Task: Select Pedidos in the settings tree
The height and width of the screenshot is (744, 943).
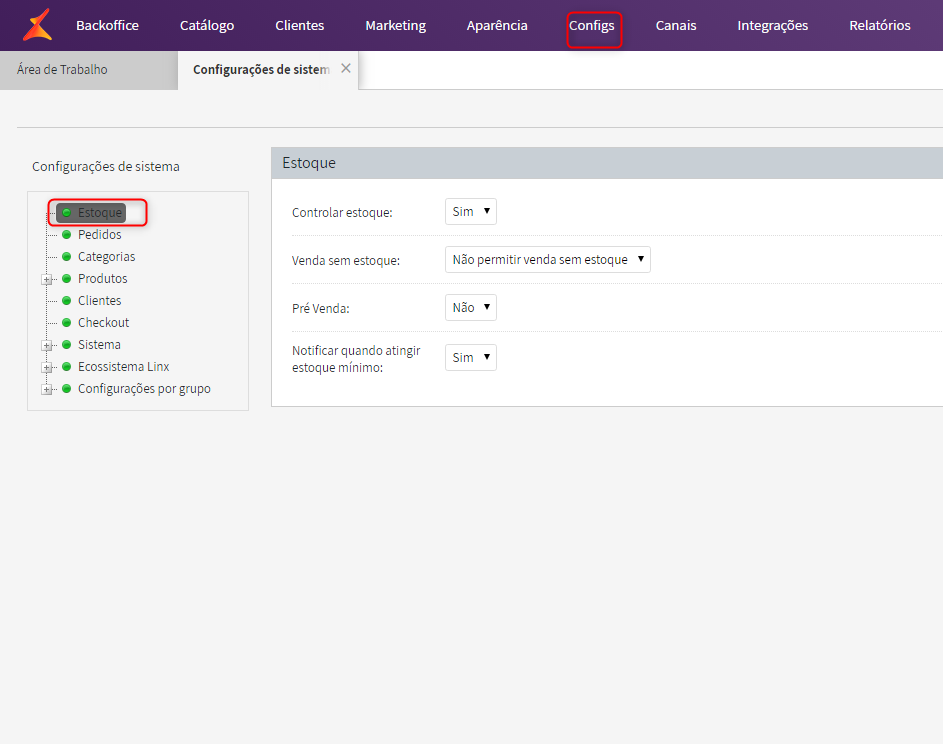Action: tap(100, 235)
